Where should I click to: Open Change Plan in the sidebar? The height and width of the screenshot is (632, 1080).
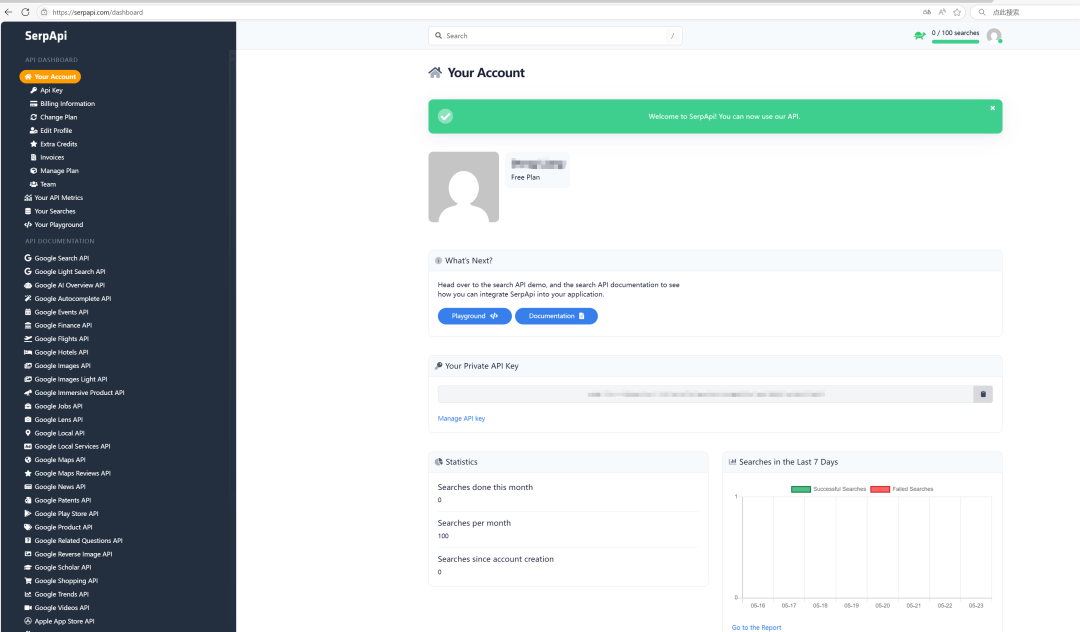[x=59, y=117]
